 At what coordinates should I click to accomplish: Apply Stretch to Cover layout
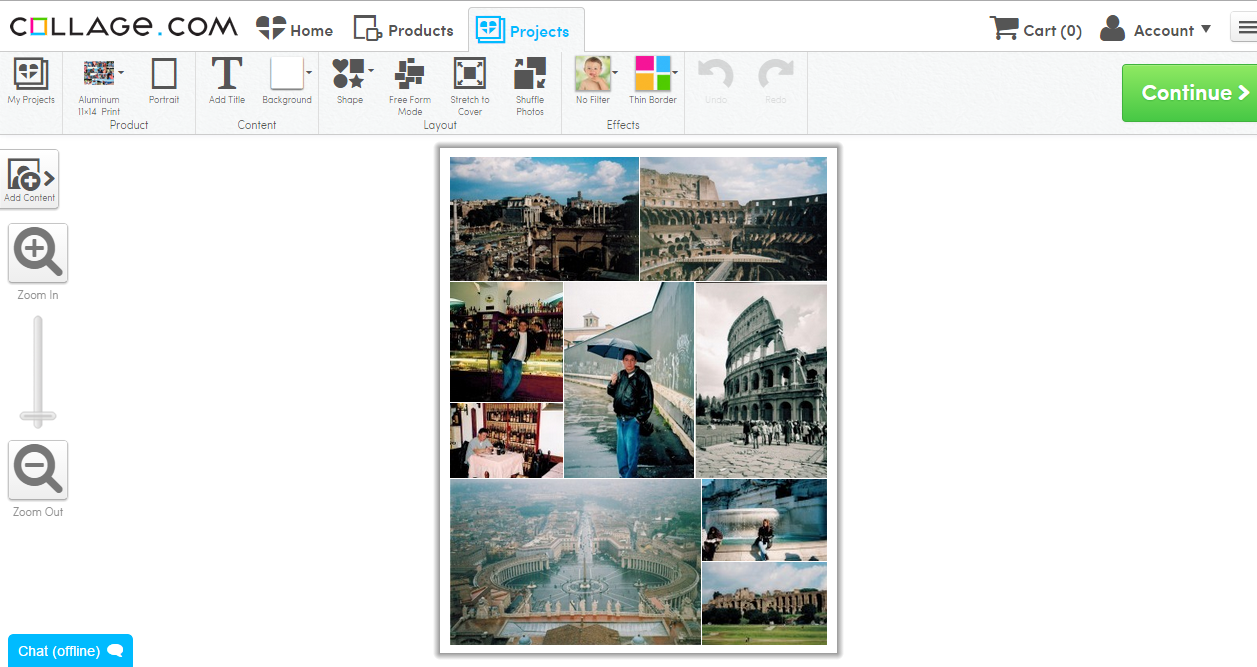pyautogui.click(x=470, y=86)
